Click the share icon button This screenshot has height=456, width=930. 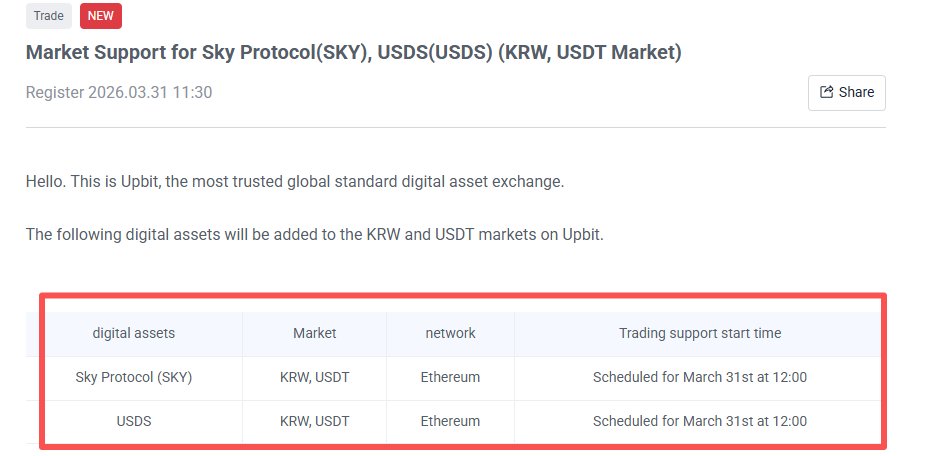pyautogui.click(x=846, y=92)
